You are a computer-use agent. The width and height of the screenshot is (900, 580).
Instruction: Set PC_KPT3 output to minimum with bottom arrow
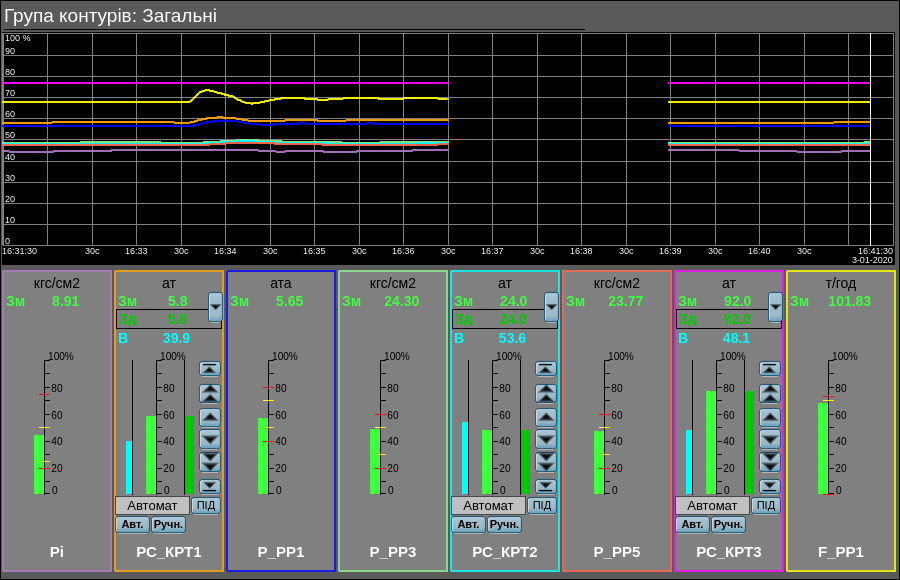click(x=769, y=486)
